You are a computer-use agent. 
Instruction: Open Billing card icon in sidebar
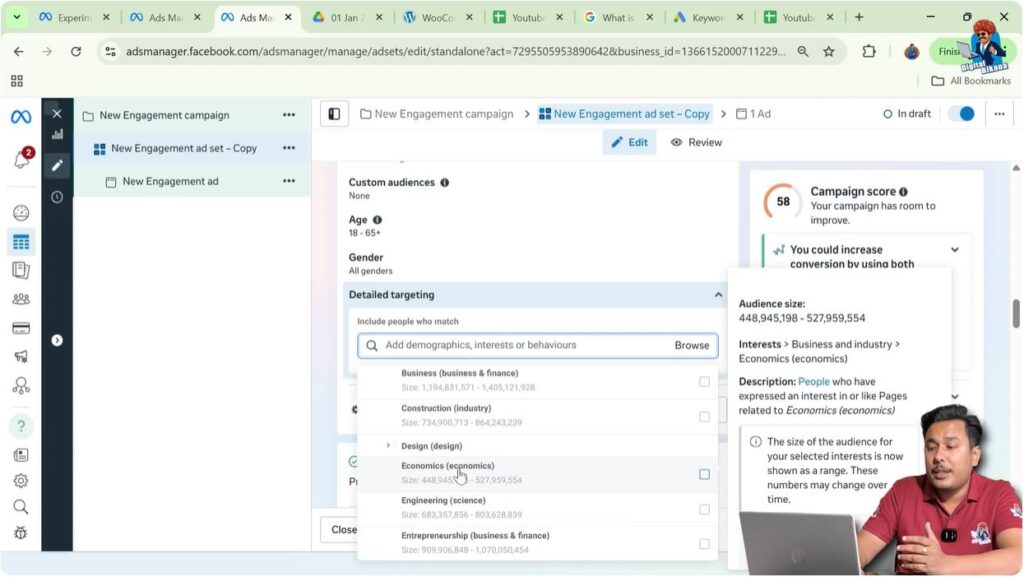point(21,328)
